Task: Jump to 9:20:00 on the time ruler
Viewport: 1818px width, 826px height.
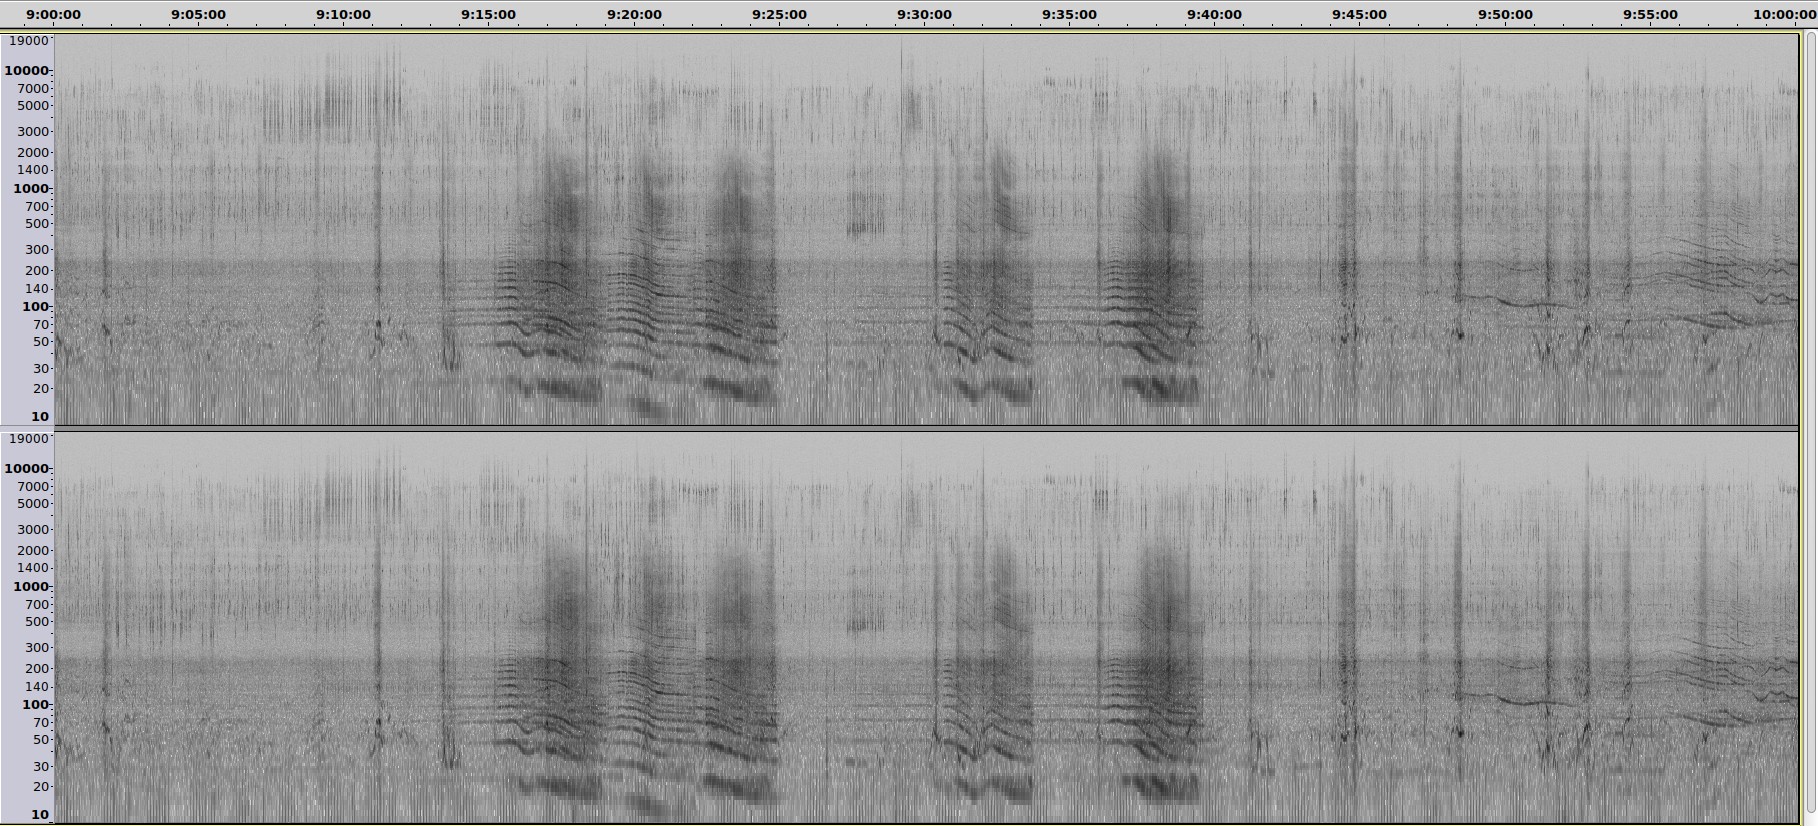Action: [x=634, y=14]
